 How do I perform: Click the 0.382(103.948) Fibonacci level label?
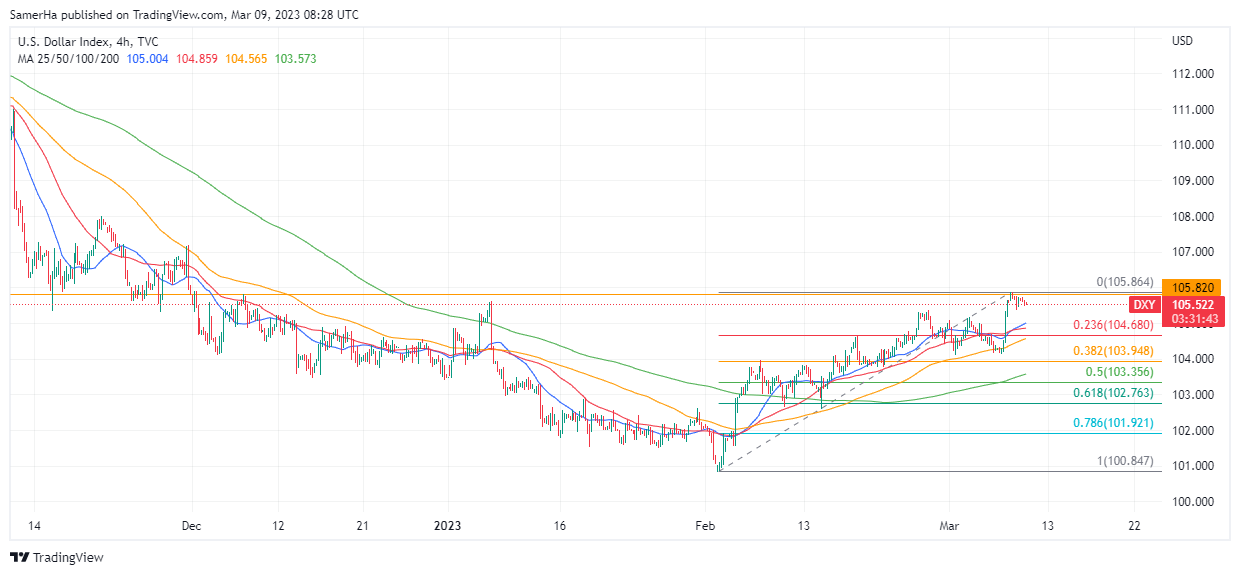coord(1113,351)
